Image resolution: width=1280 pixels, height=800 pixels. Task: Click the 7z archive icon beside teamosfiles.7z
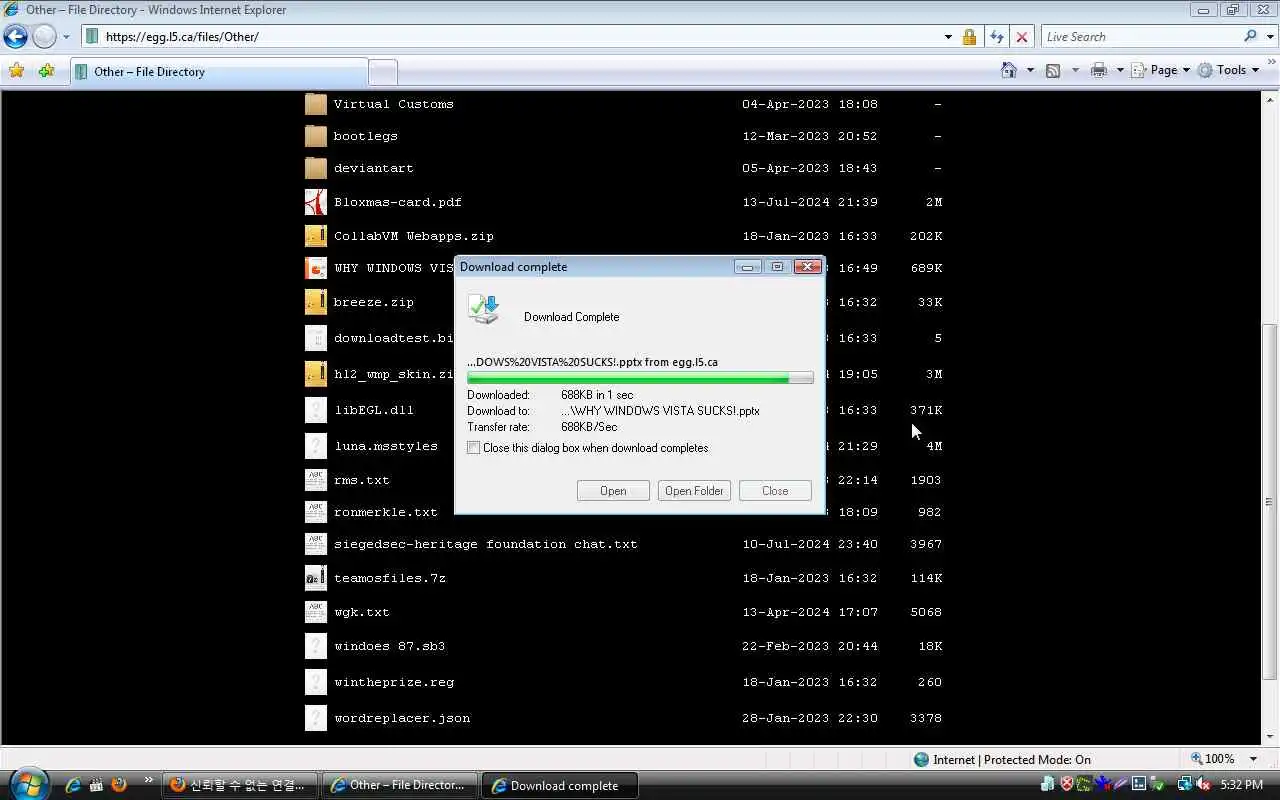click(x=315, y=578)
